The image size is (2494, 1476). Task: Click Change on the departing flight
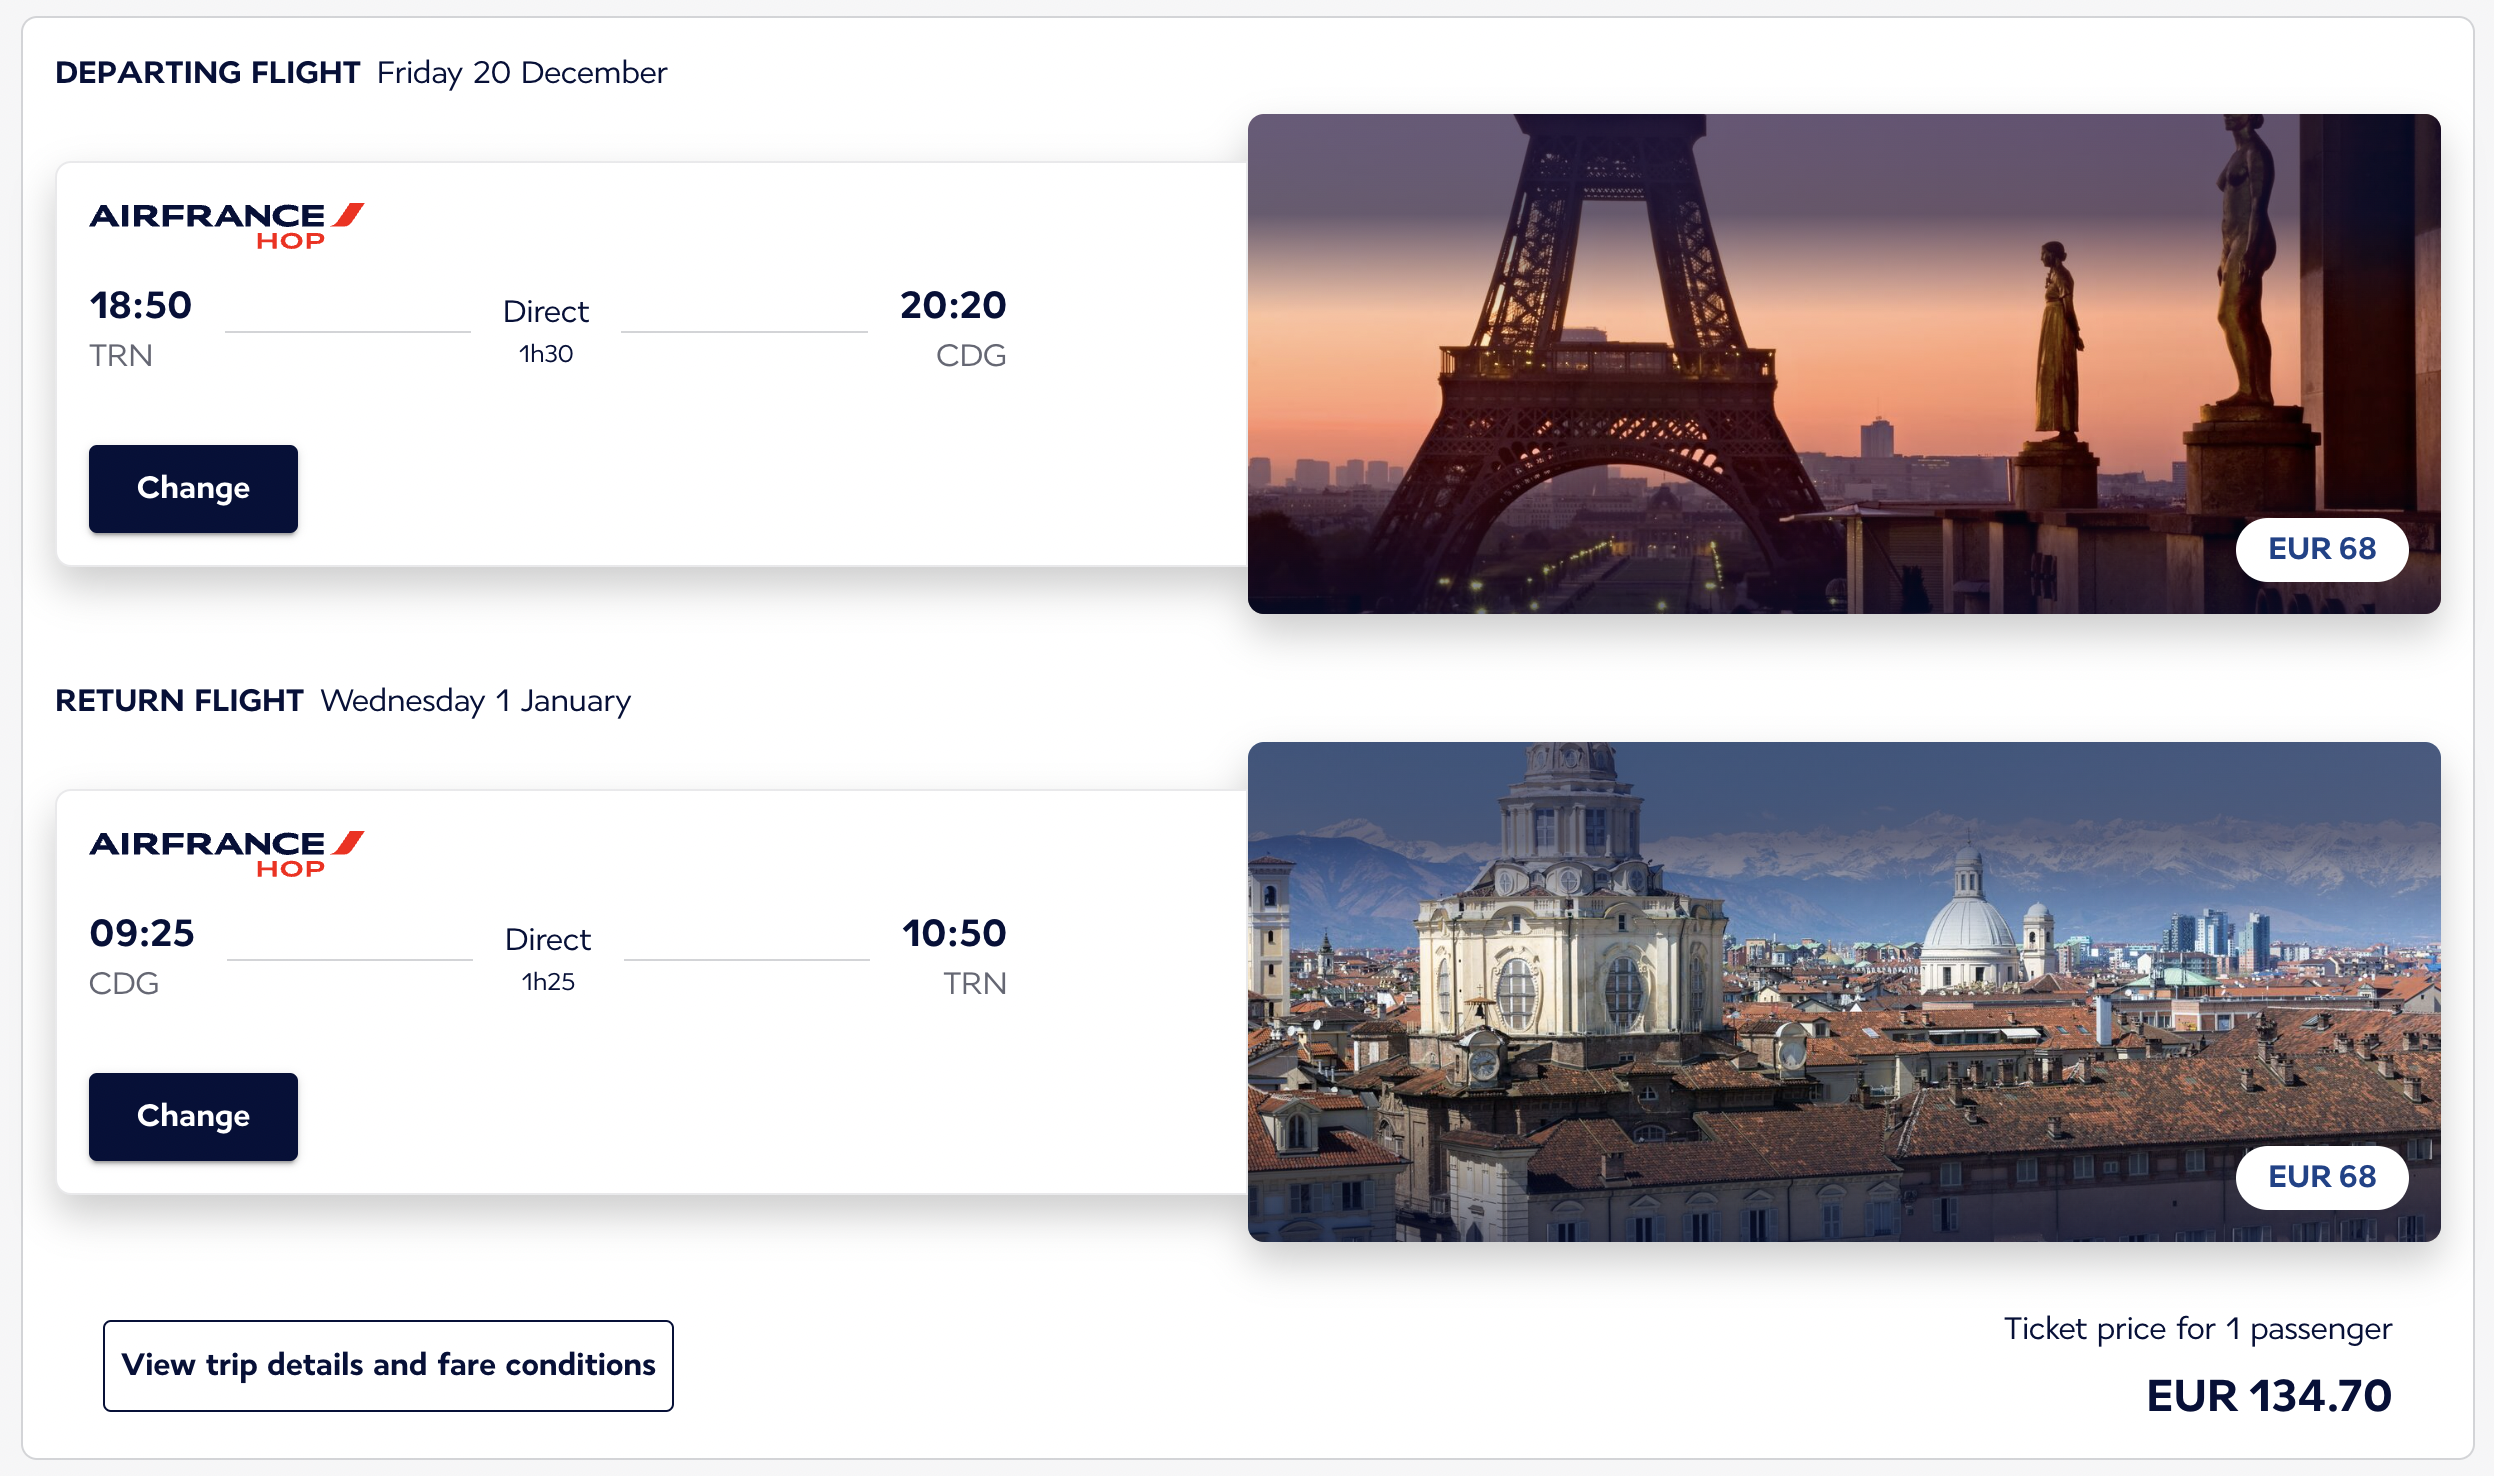tap(193, 488)
